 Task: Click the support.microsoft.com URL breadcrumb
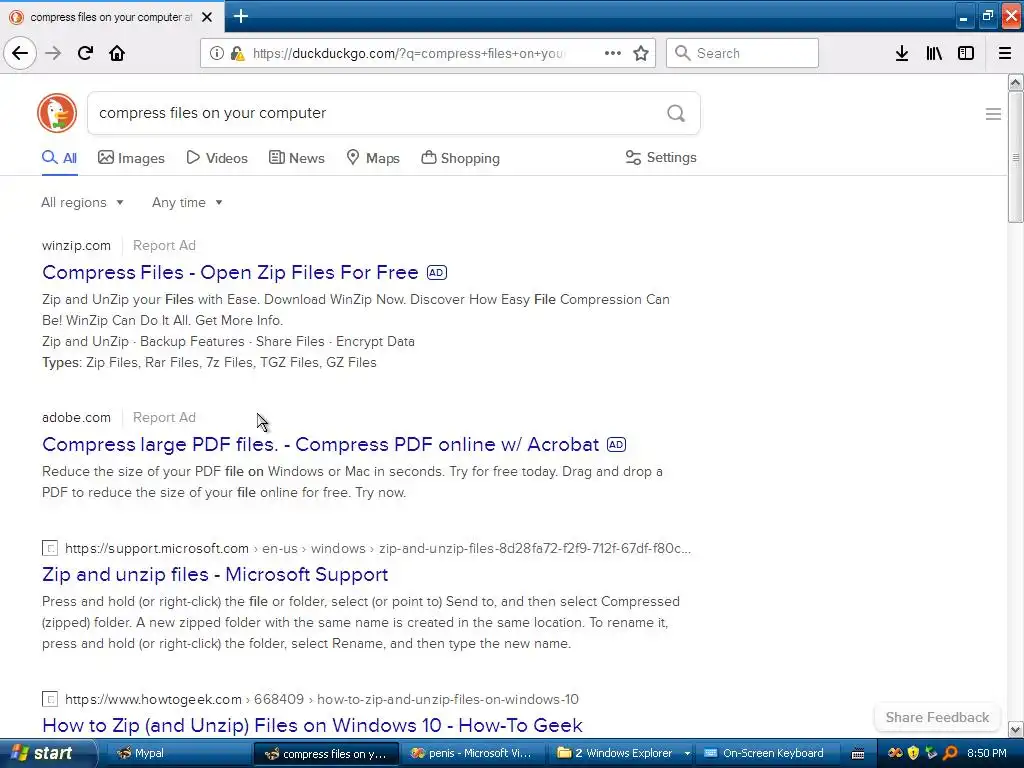click(x=377, y=548)
